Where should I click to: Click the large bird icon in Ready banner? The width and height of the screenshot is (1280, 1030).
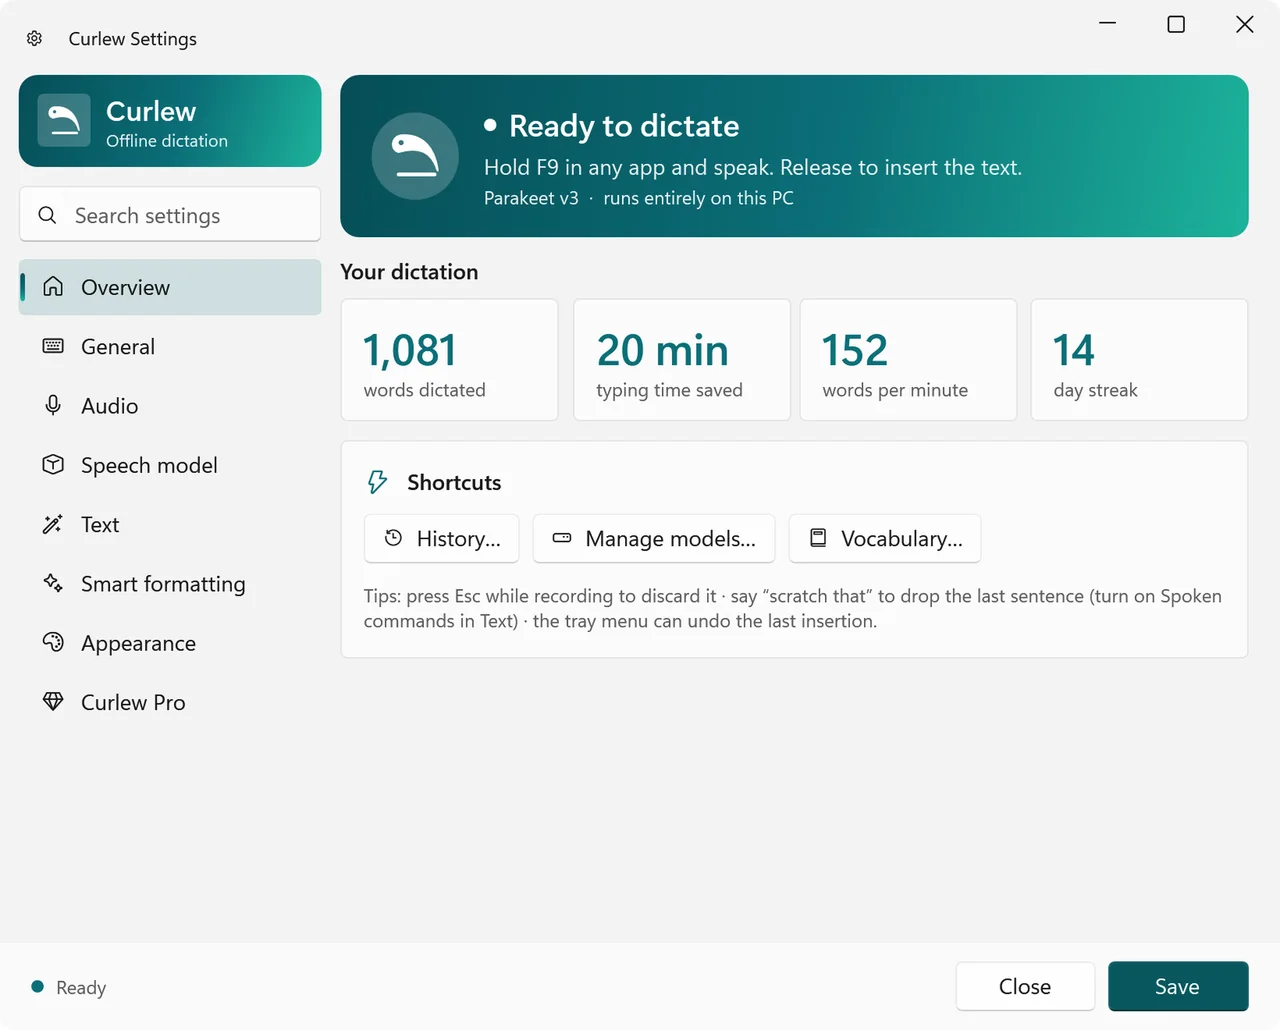click(x=415, y=156)
